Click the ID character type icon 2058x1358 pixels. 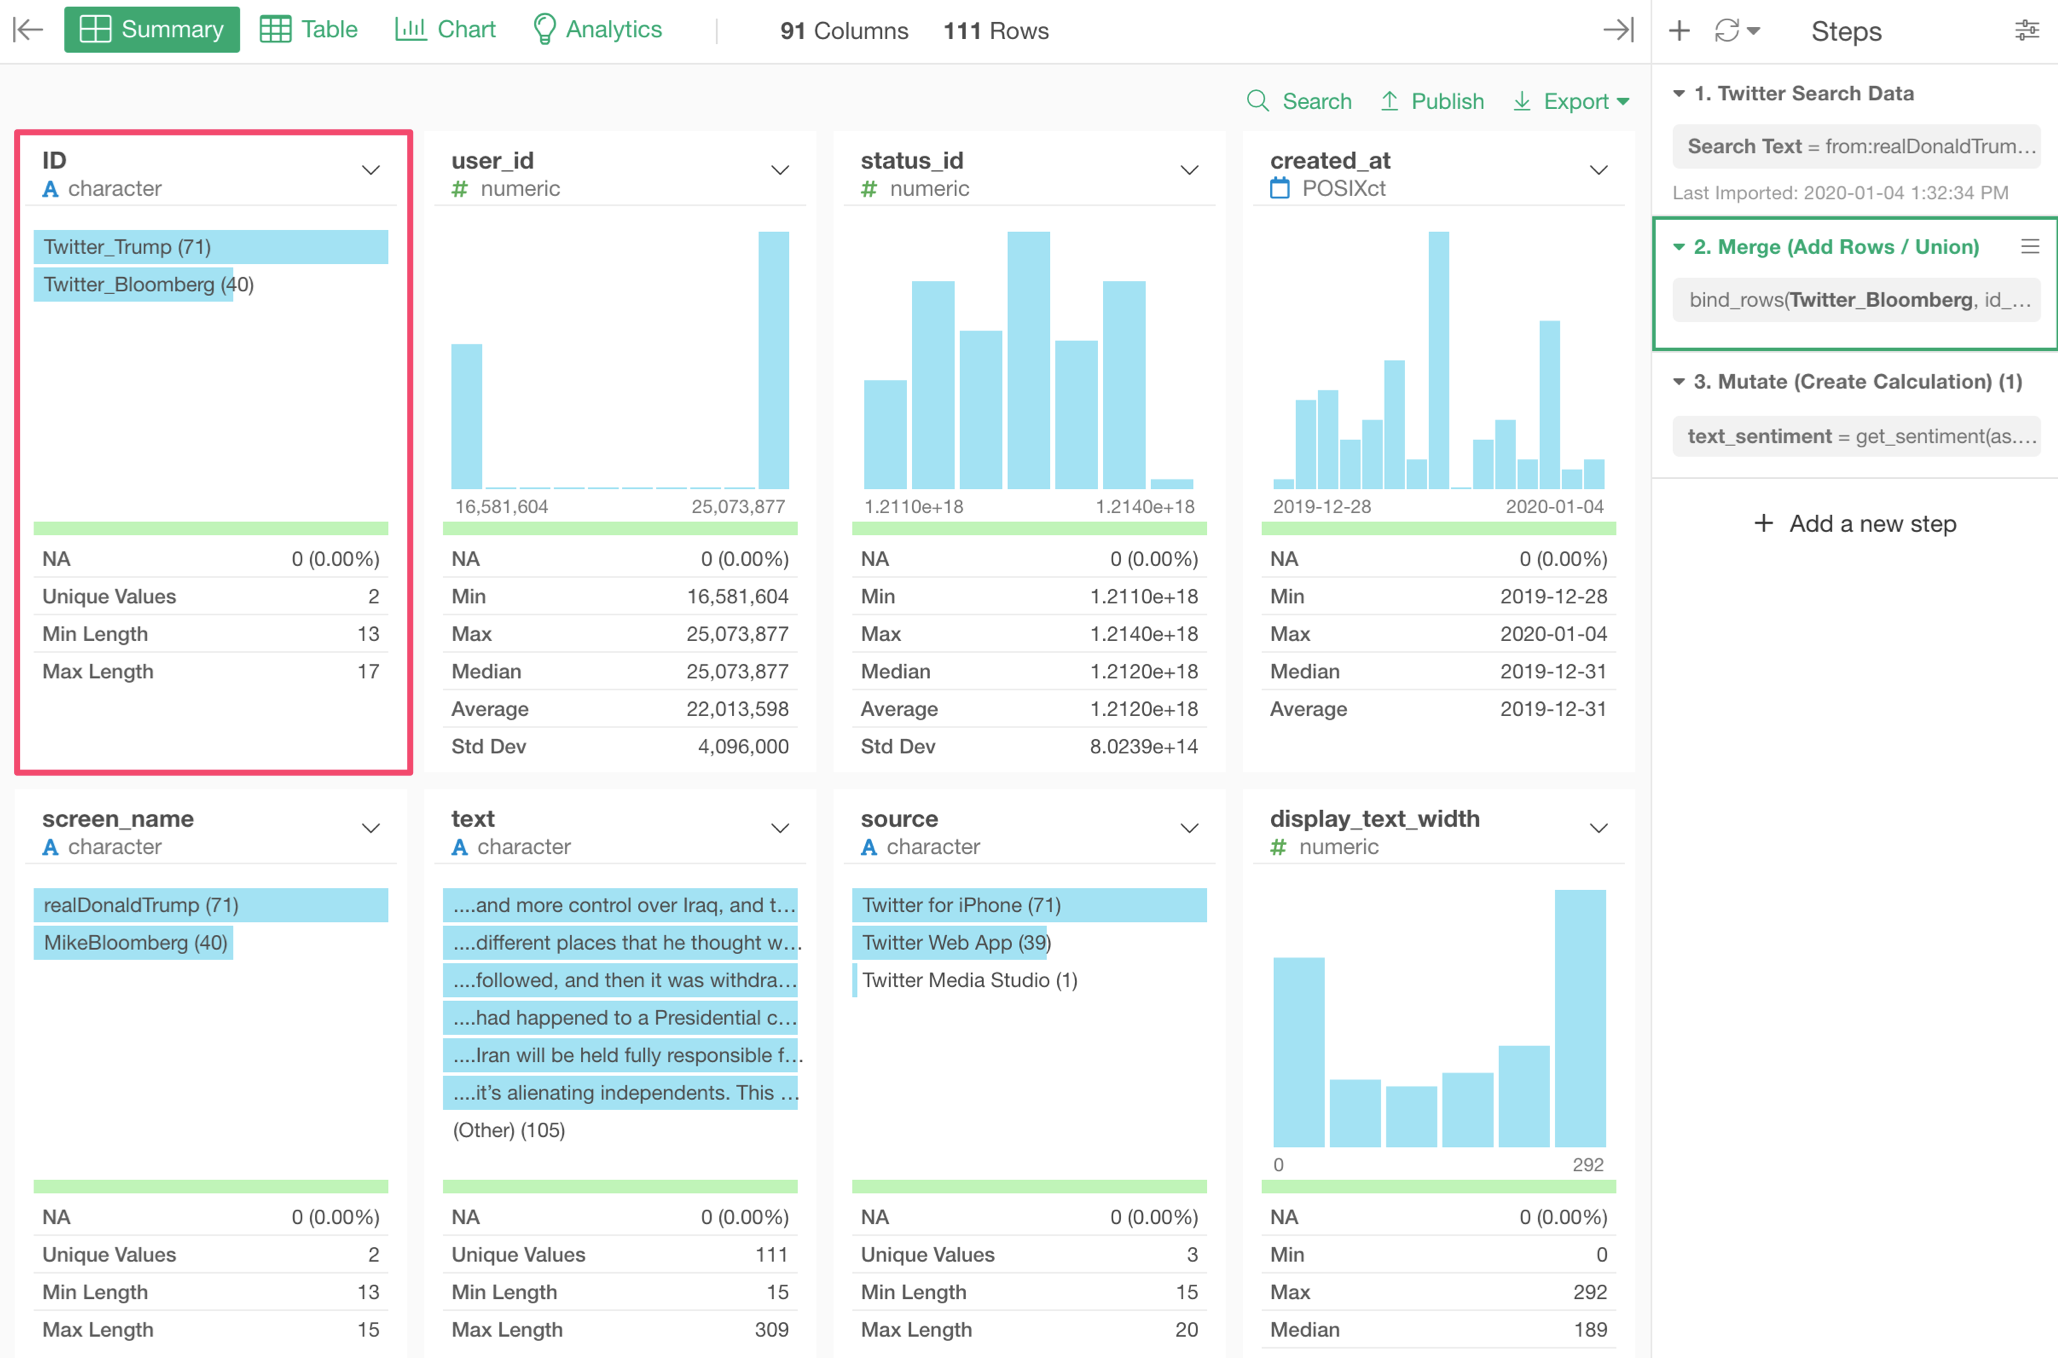pos(51,188)
